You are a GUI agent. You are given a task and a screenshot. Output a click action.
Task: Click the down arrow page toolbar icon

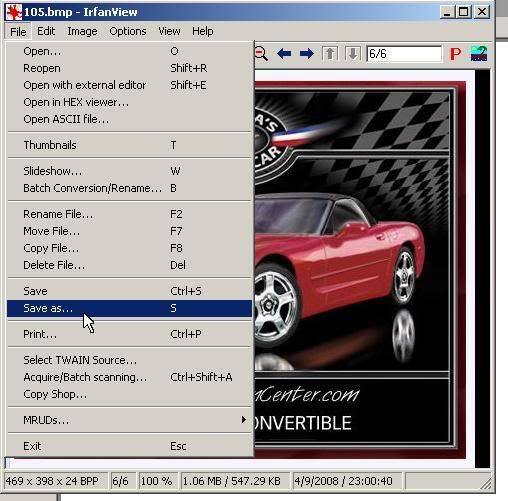click(x=353, y=54)
